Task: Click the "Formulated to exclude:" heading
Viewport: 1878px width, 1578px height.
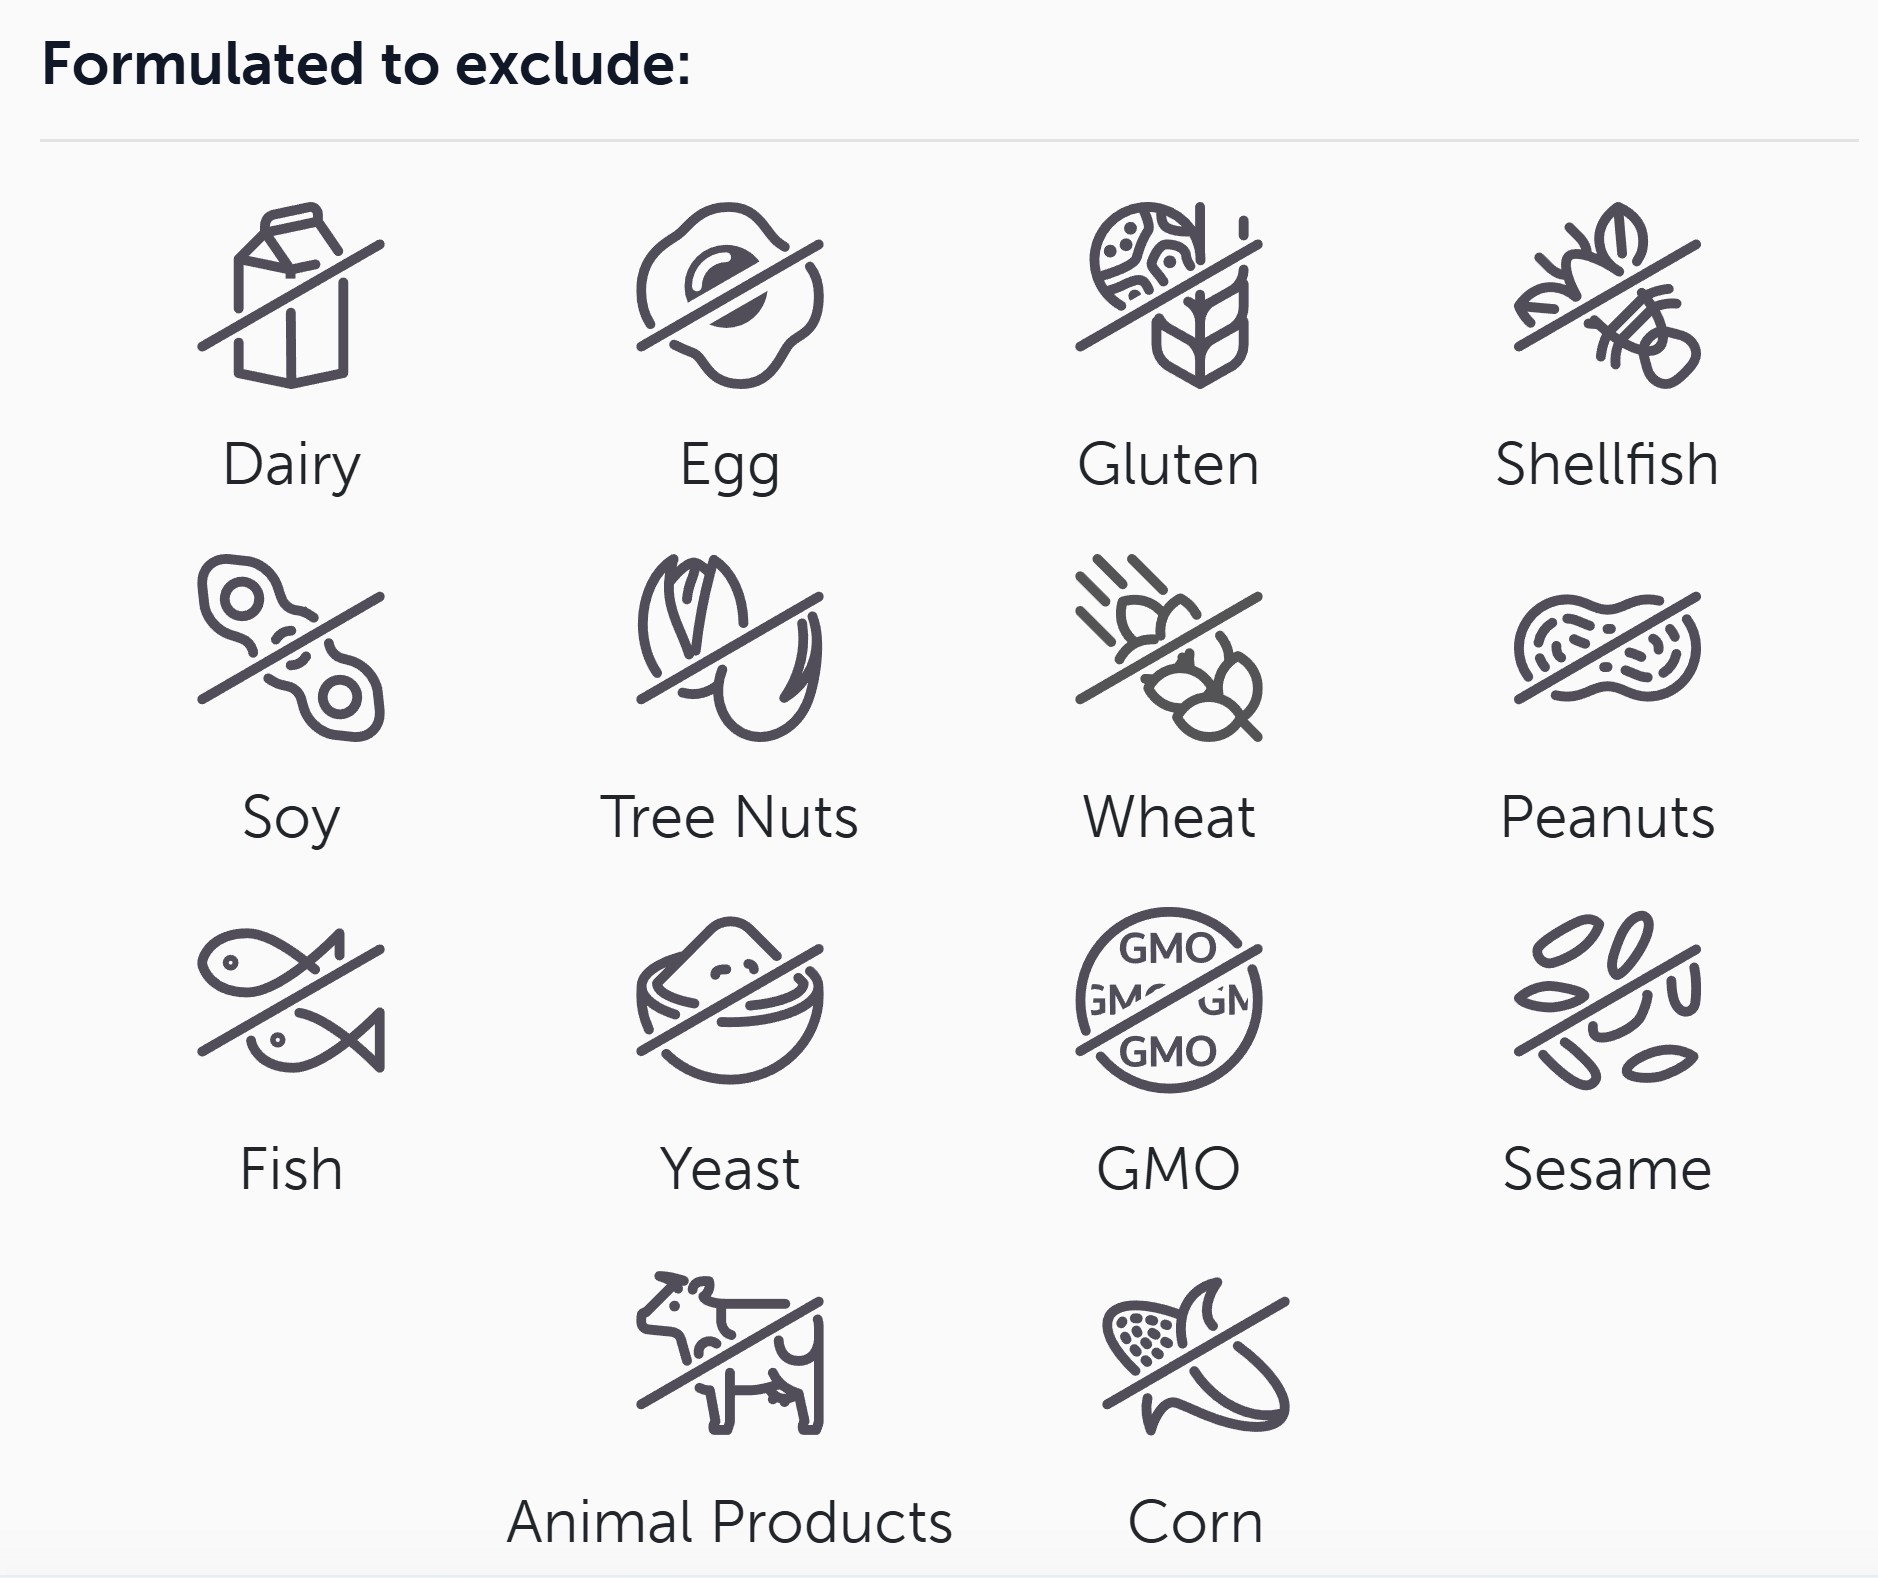Action: click(366, 65)
